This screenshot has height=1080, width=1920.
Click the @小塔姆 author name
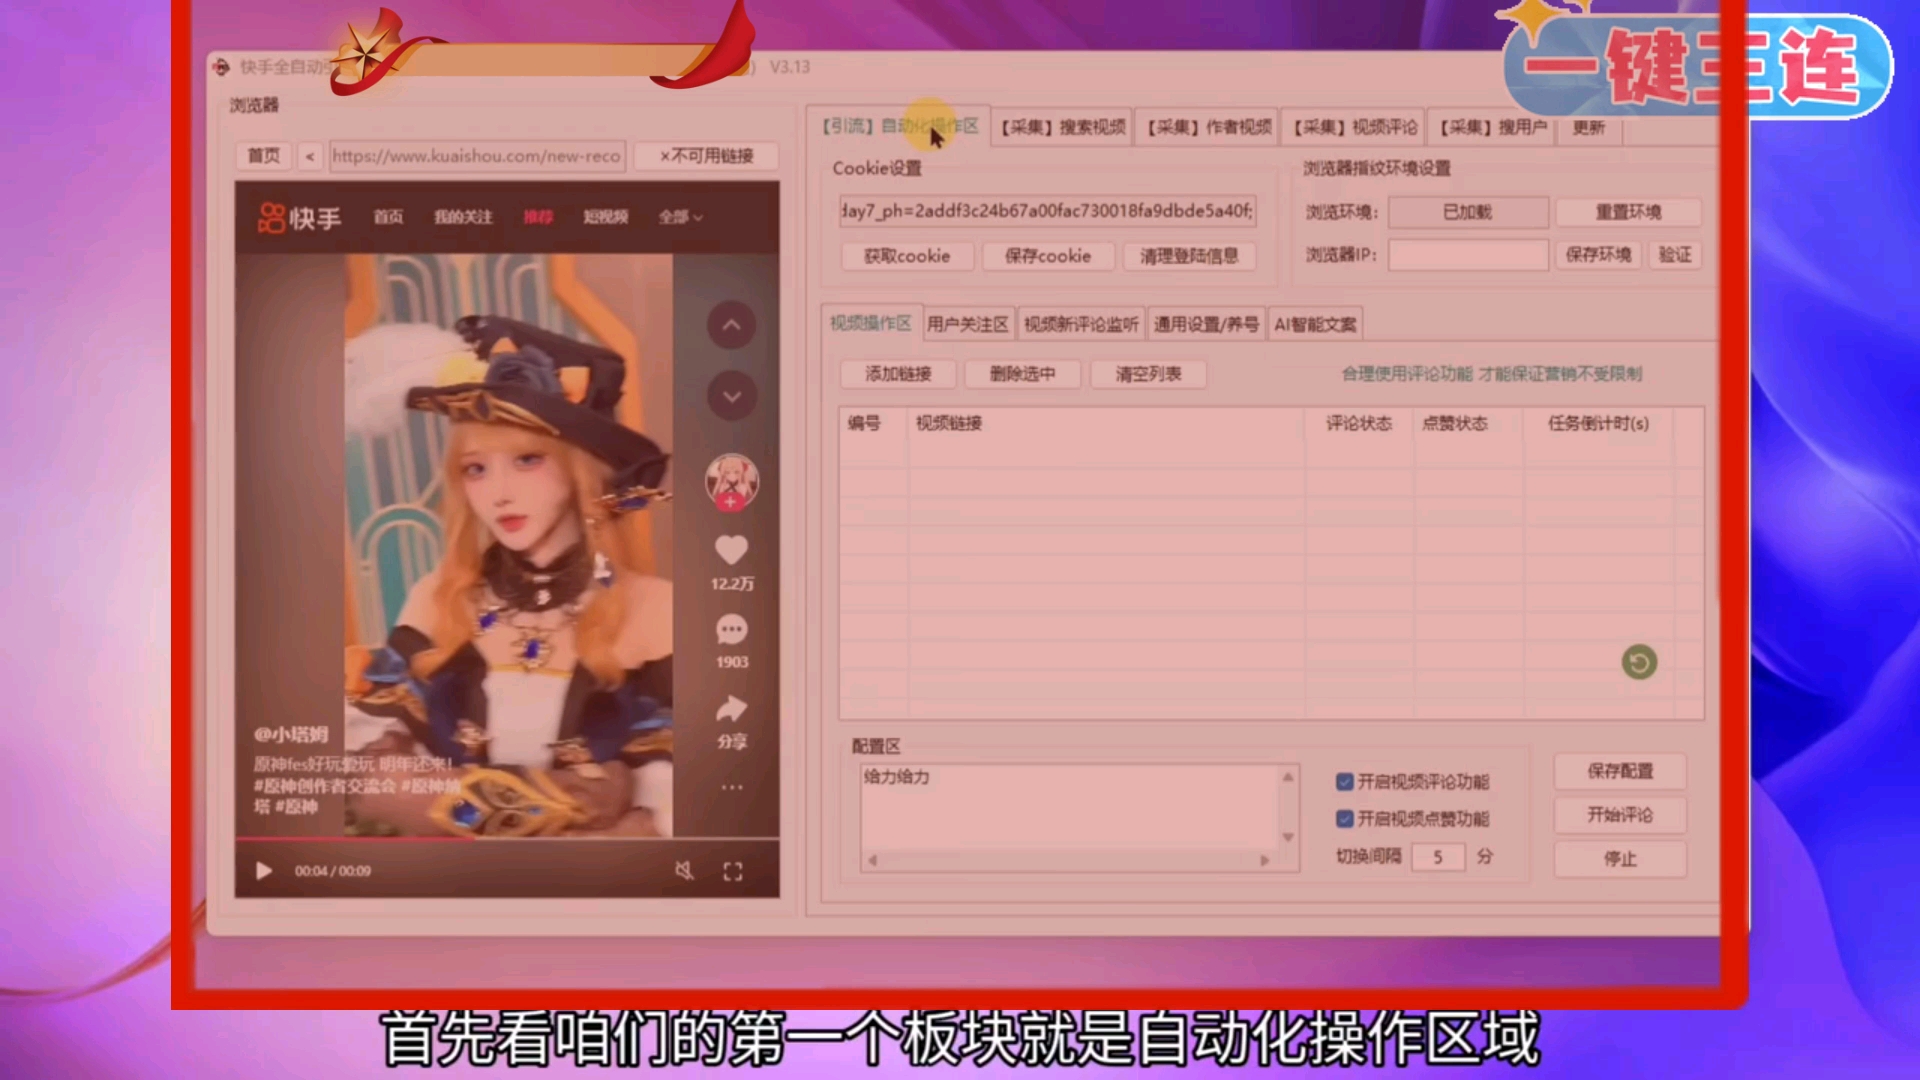click(x=291, y=734)
